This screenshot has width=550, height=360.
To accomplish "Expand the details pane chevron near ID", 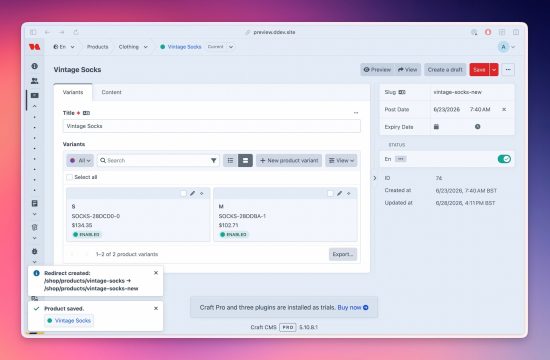I will click(375, 178).
